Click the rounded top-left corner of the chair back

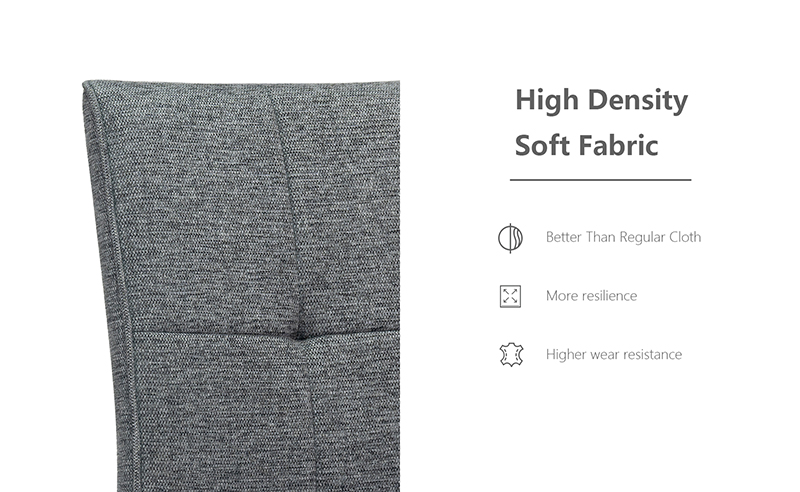pos(91,90)
